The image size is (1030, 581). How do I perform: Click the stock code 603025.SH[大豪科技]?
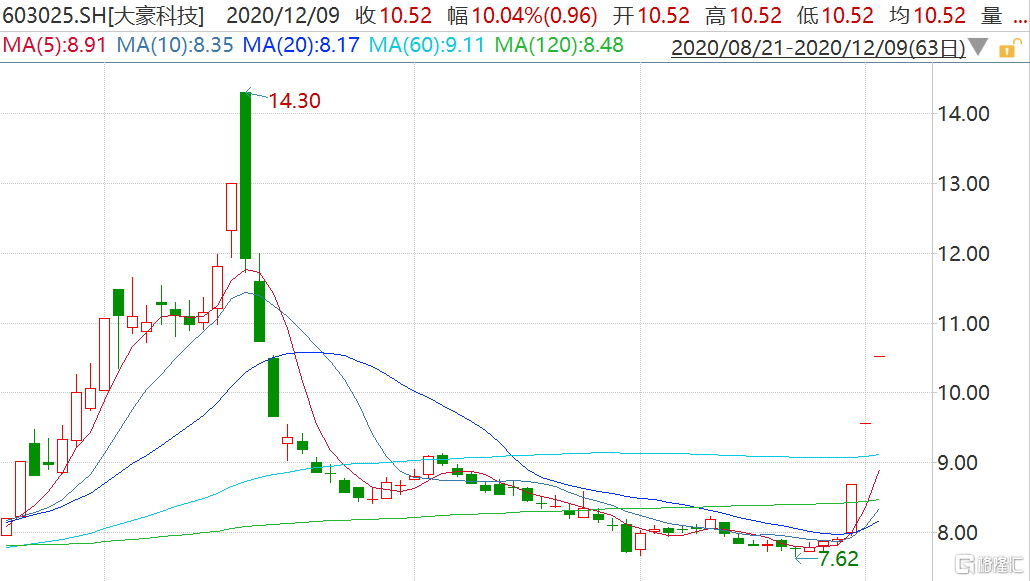point(103,16)
